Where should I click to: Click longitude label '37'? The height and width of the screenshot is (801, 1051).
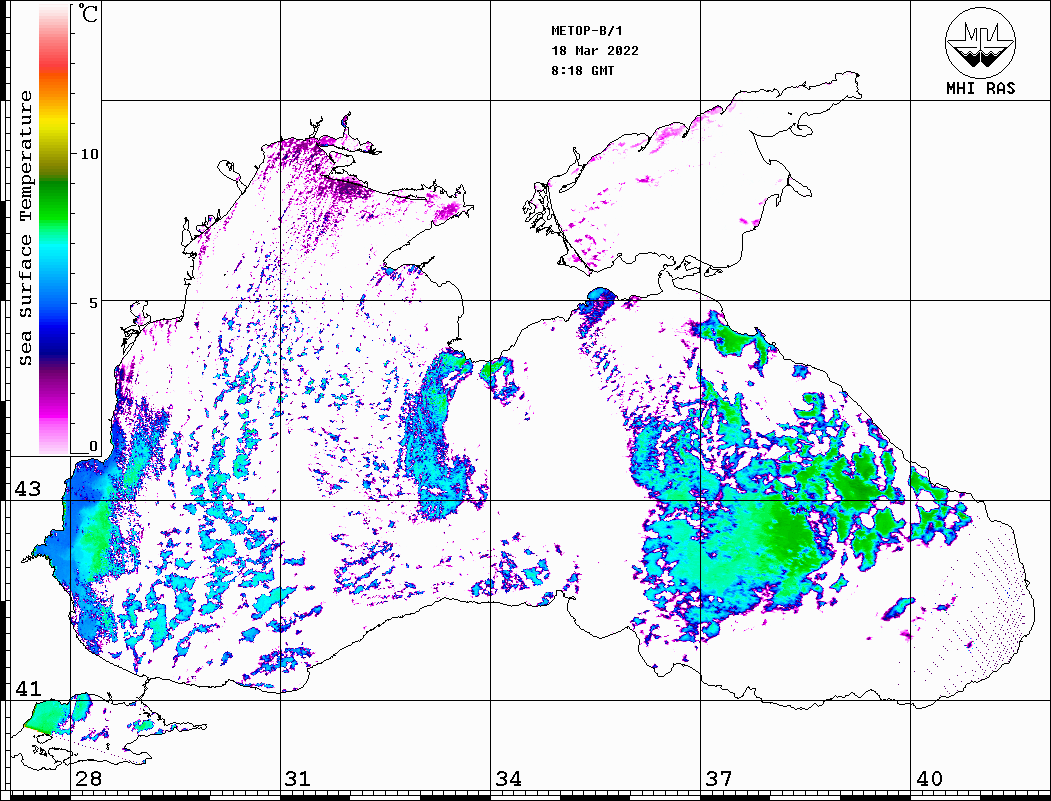coord(719,779)
